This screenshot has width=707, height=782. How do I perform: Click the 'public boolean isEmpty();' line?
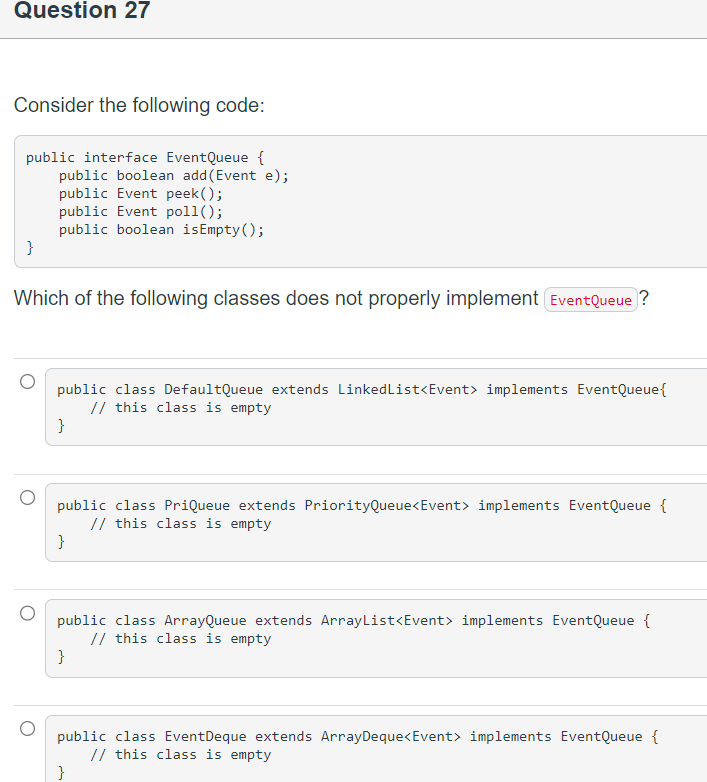click(x=162, y=229)
